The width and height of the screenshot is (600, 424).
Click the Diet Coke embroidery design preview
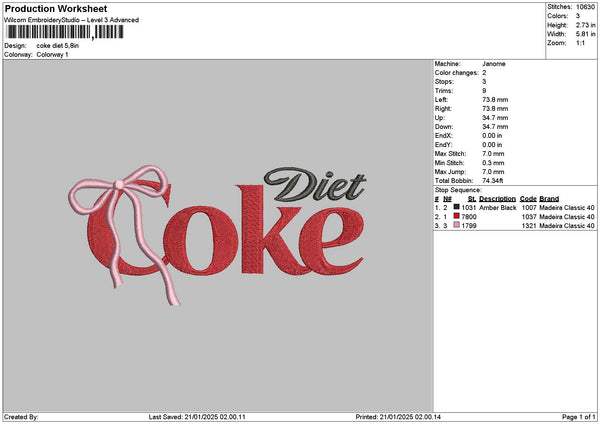click(x=217, y=235)
